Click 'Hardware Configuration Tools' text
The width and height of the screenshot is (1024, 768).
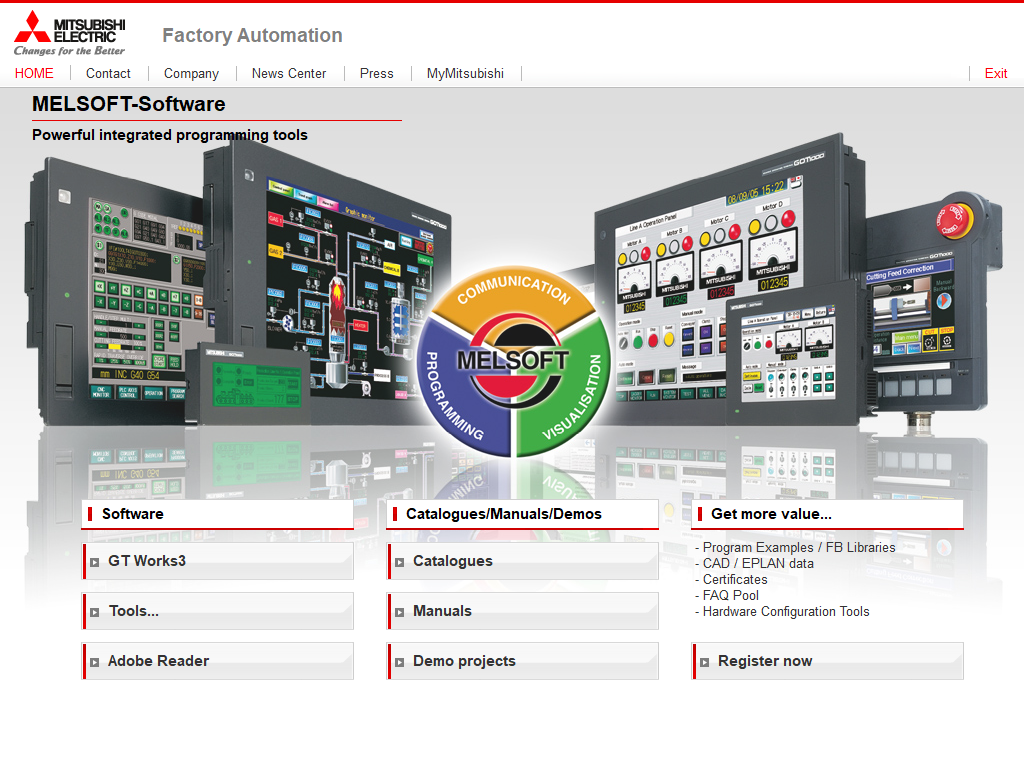coord(786,611)
